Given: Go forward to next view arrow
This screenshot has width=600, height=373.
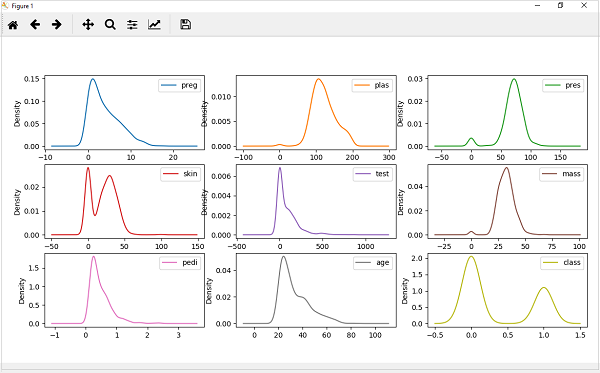Looking at the screenshot, I should (57, 25).
